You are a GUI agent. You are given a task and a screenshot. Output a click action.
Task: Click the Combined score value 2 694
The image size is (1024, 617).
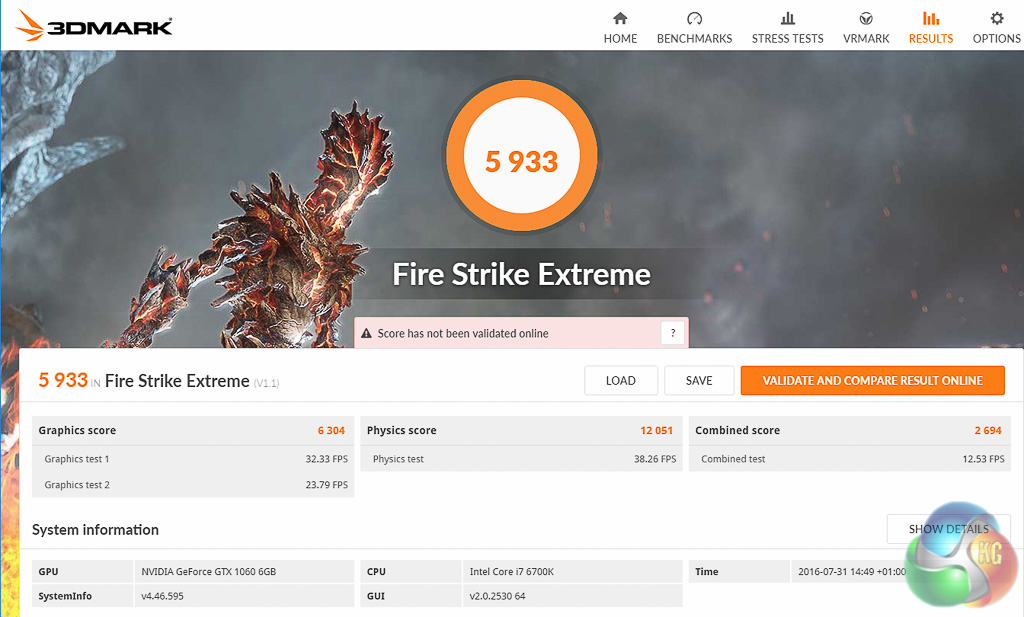988,430
